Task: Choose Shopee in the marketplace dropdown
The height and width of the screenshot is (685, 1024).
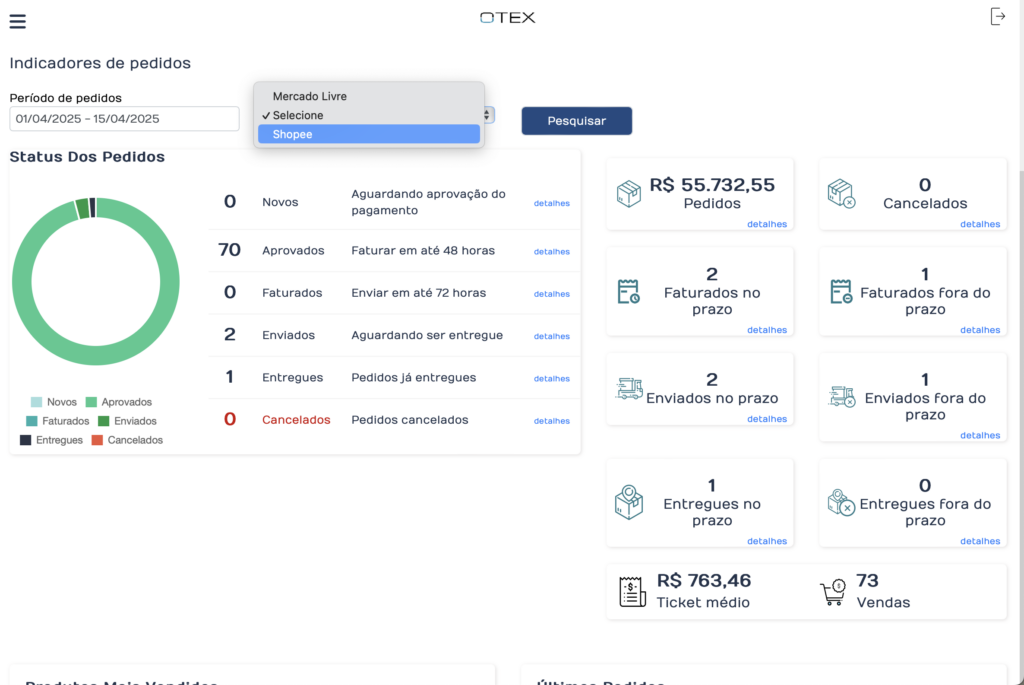Action: [368, 134]
